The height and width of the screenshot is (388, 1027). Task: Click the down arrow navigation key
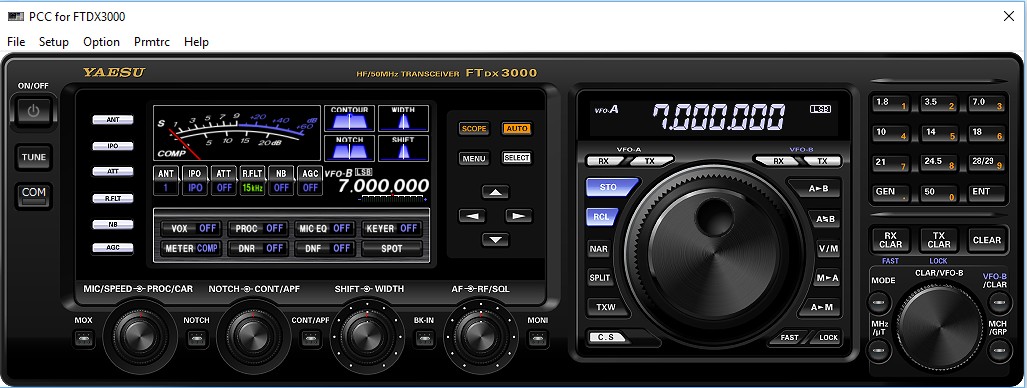(496, 240)
